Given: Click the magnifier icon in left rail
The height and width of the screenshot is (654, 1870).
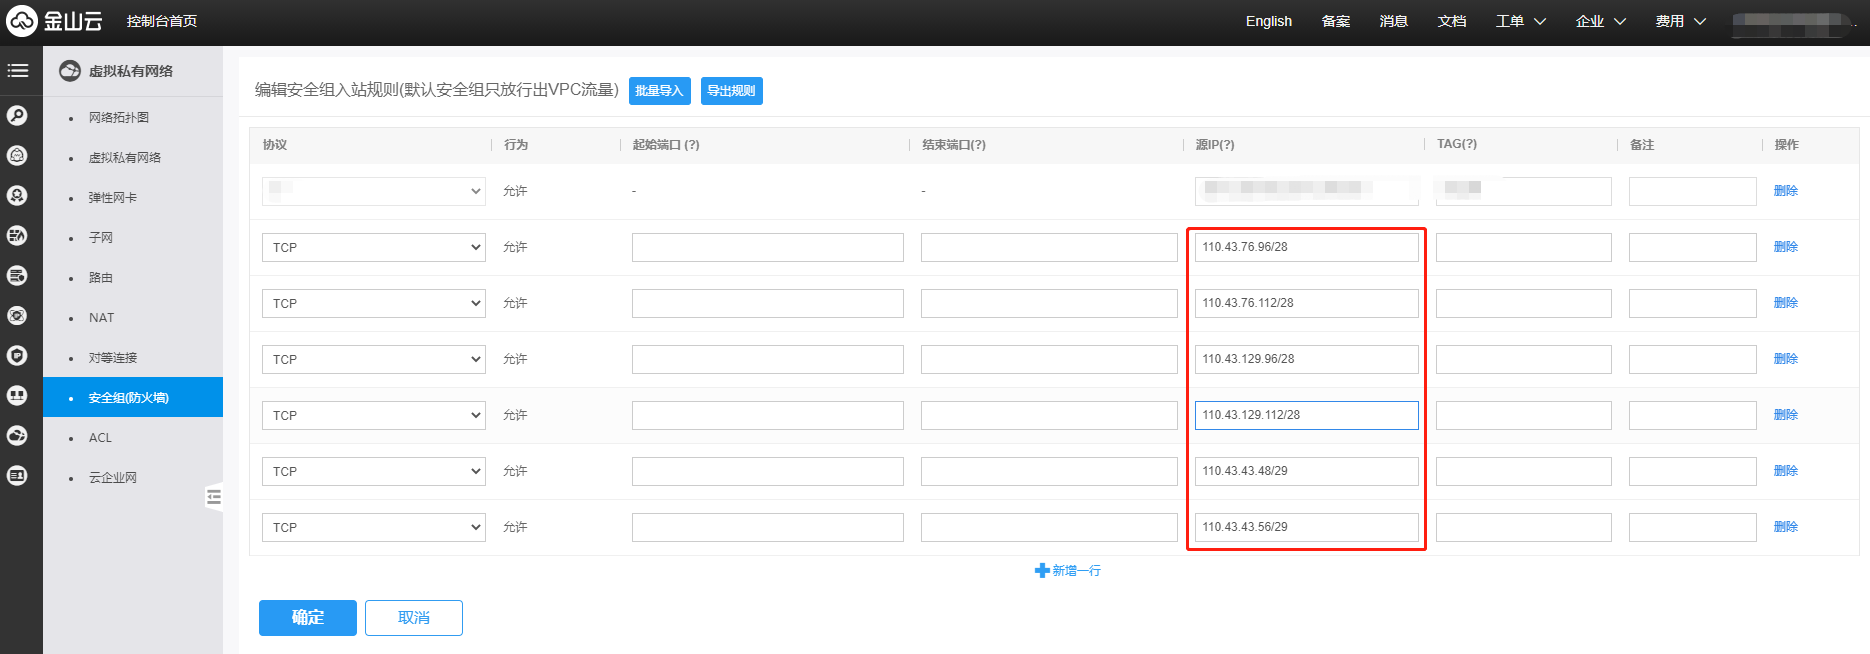Looking at the screenshot, I should coord(17,116).
